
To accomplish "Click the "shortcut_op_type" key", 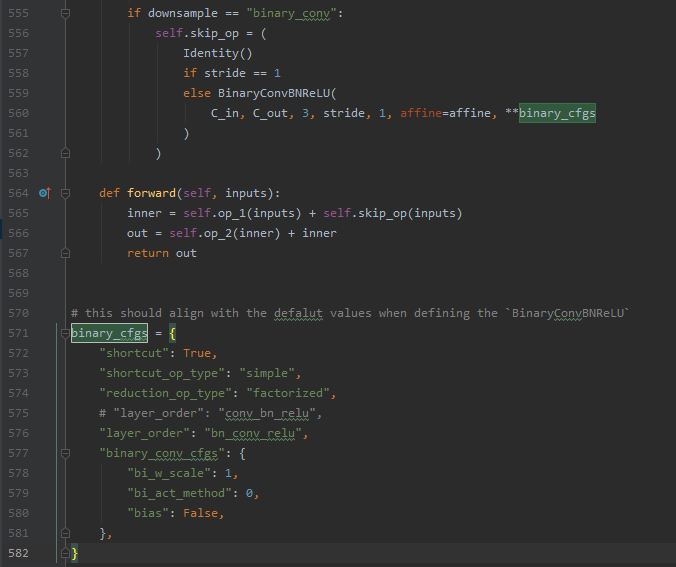I will pos(162,373).
